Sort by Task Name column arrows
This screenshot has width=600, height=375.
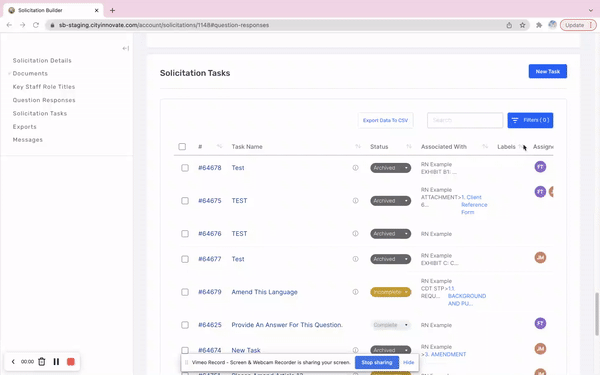click(x=358, y=146)
